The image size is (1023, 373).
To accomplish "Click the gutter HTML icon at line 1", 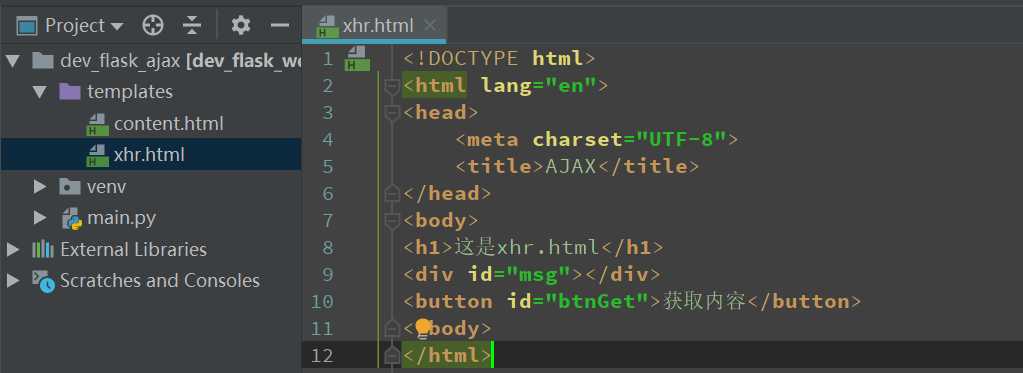I will (x=358, y=58).
